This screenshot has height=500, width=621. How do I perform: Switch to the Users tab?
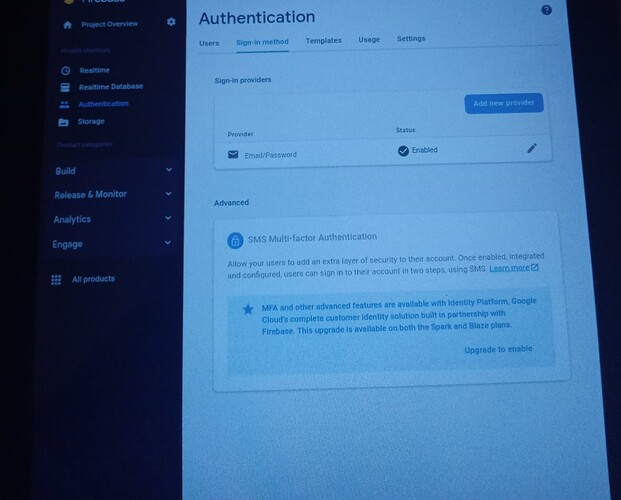(x=209, y=43)
